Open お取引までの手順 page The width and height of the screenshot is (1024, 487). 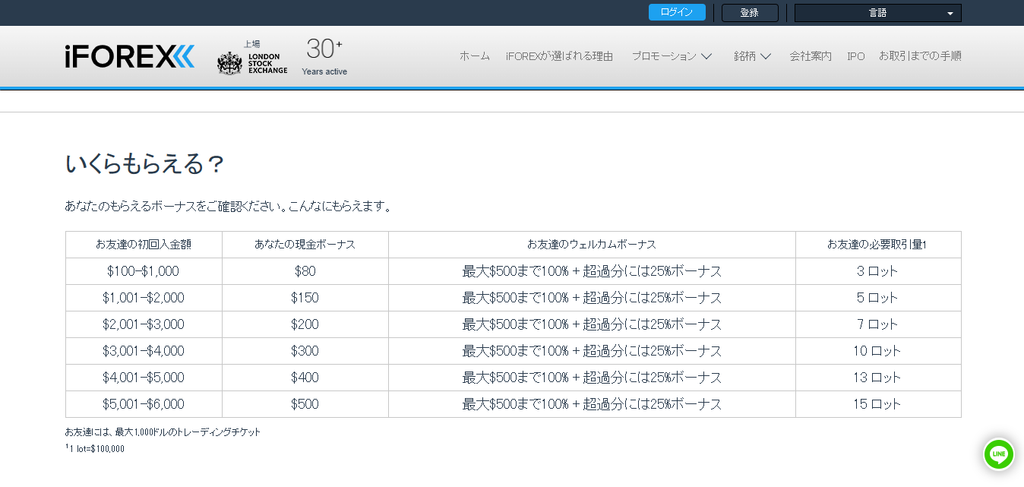click(x=920, y=56)
